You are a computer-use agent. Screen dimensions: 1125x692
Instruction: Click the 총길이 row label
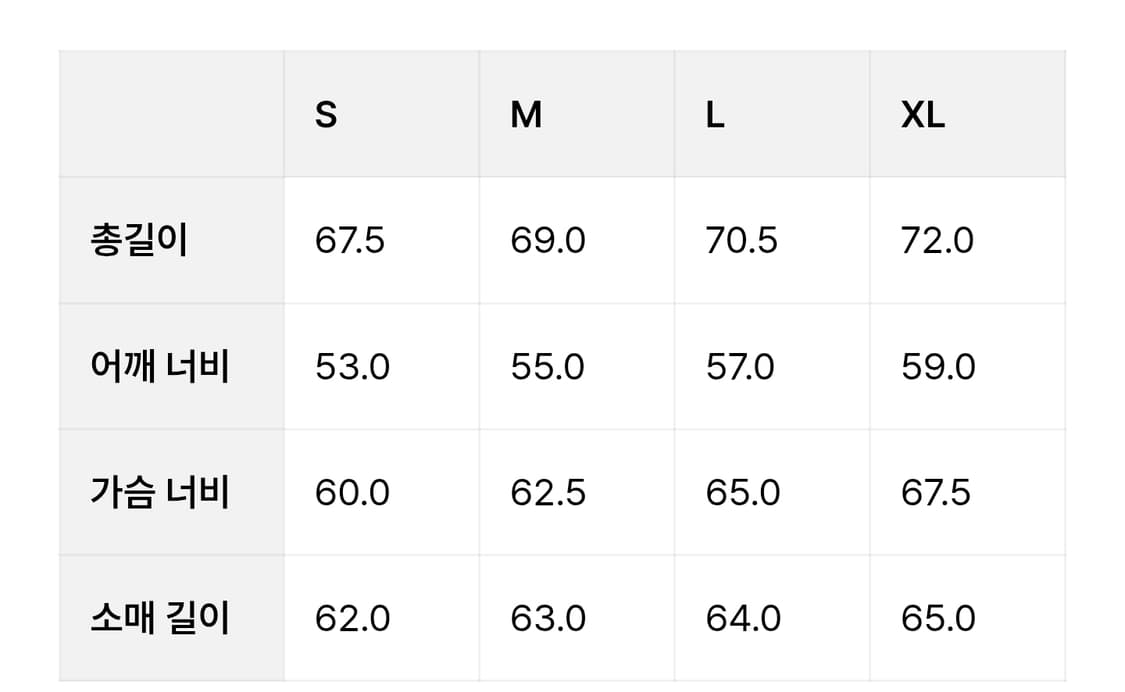(139, 241)
